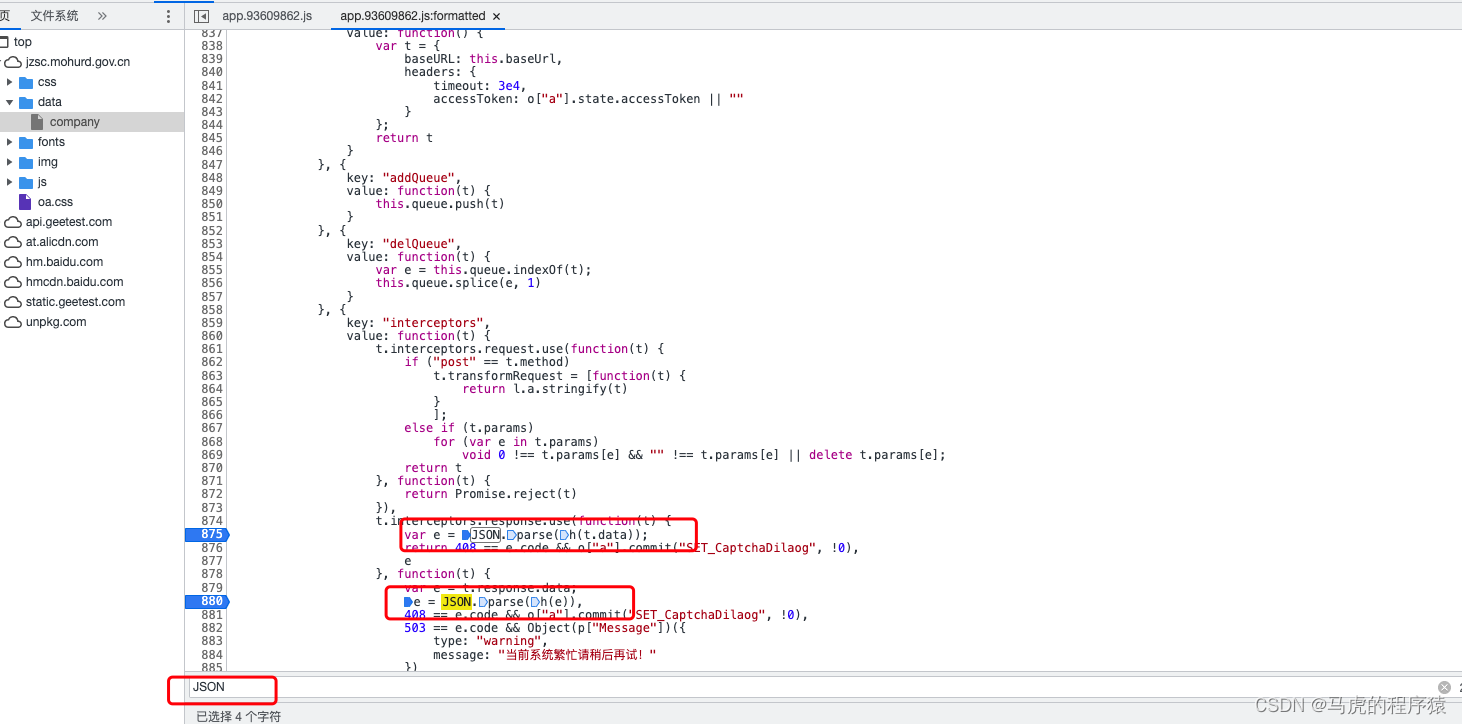1462x724 pixels.
Task: Click the text this.queue.splice(e, 1)
Action: (460, 283)
